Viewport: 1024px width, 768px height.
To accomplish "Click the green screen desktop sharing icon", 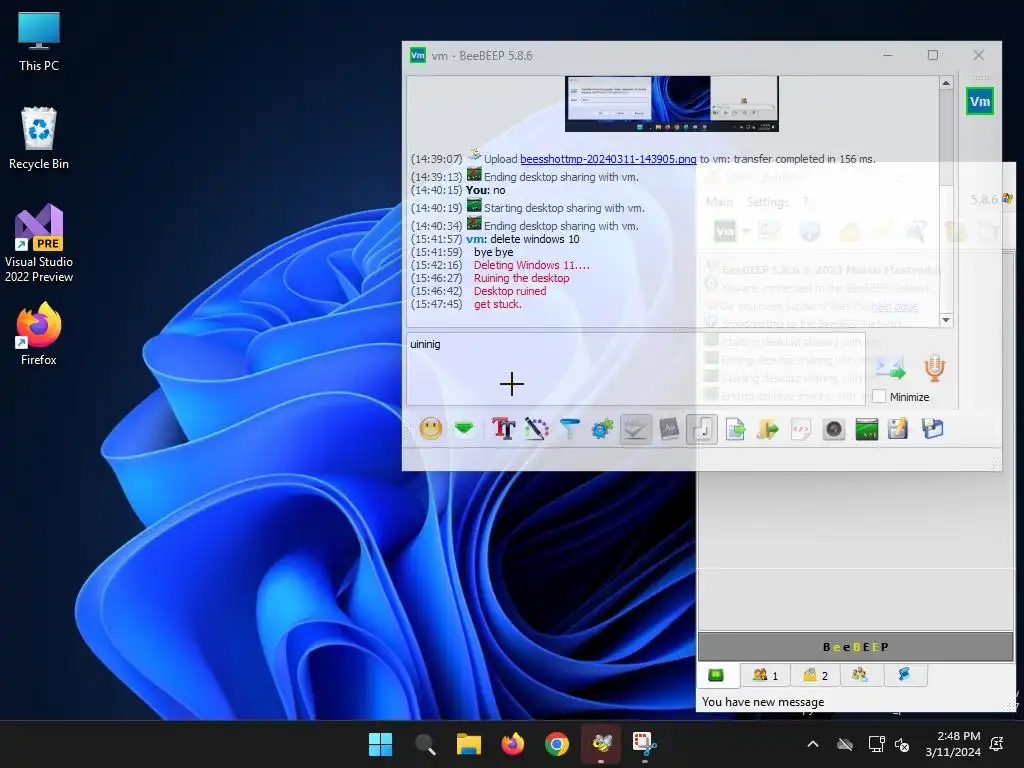I will pyautogui.click(x=867, y=429).
